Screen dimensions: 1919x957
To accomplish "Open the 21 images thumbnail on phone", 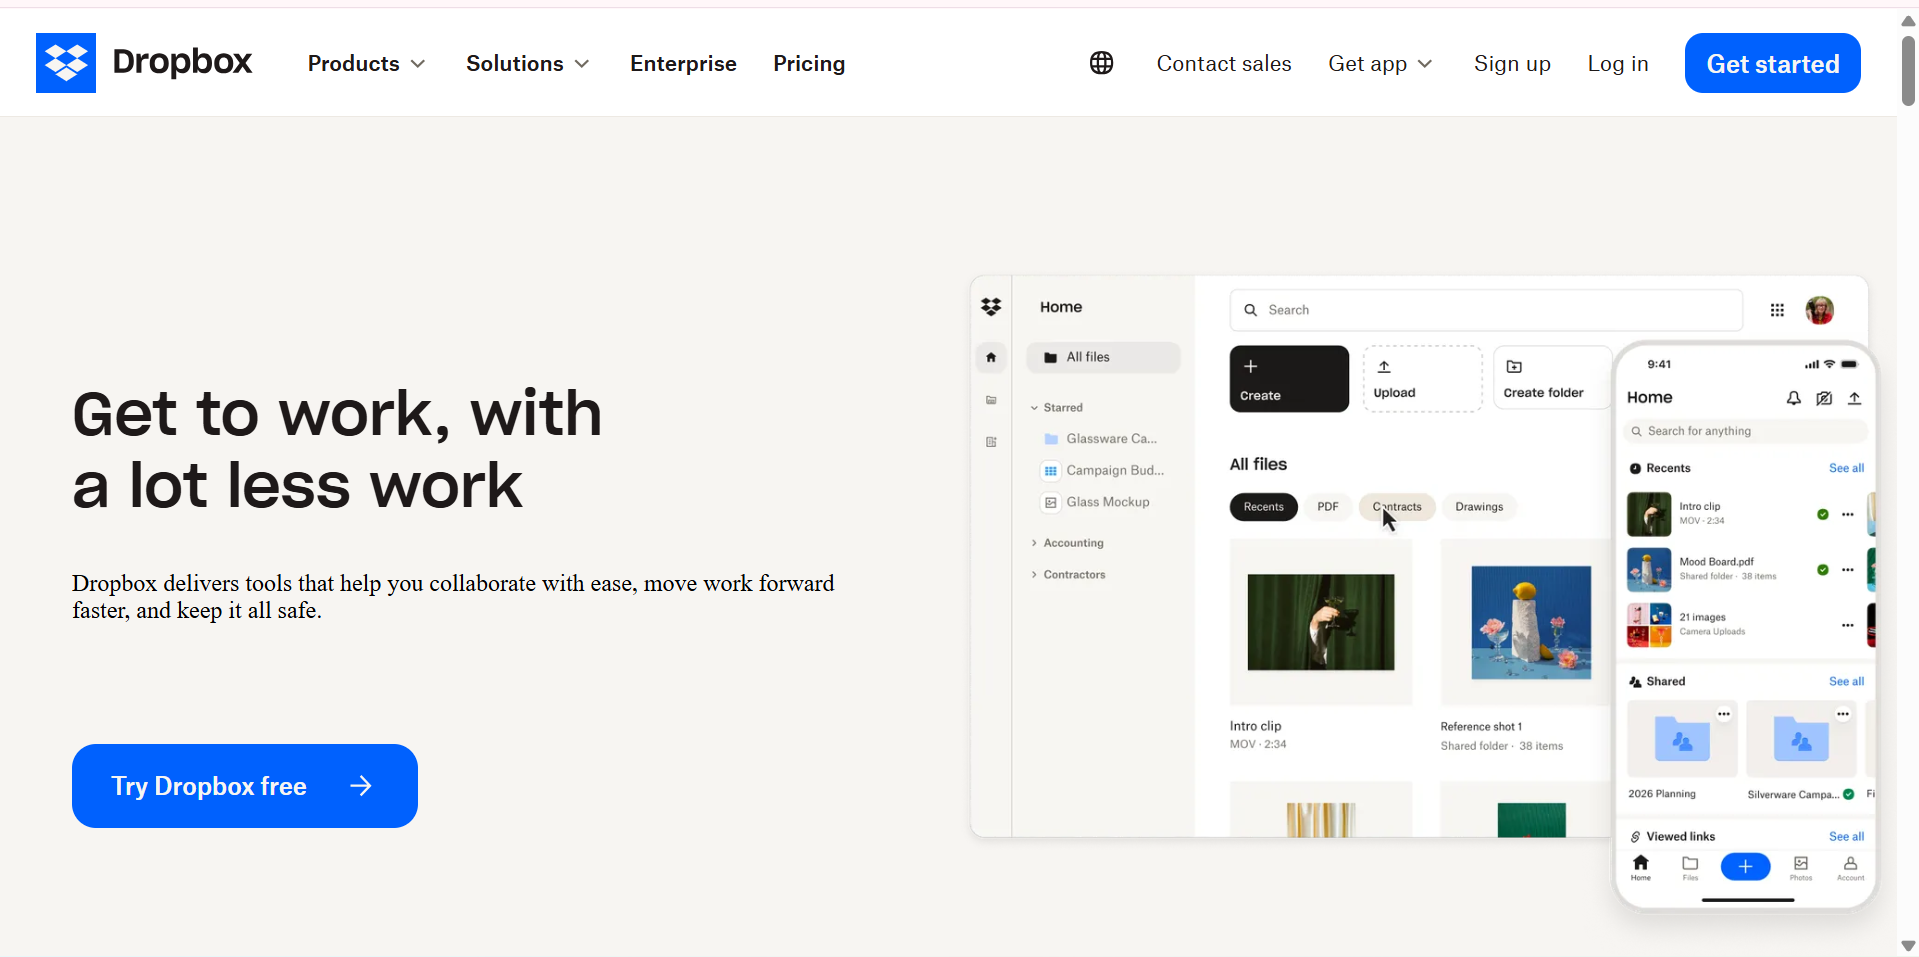I will (1649, 625).
